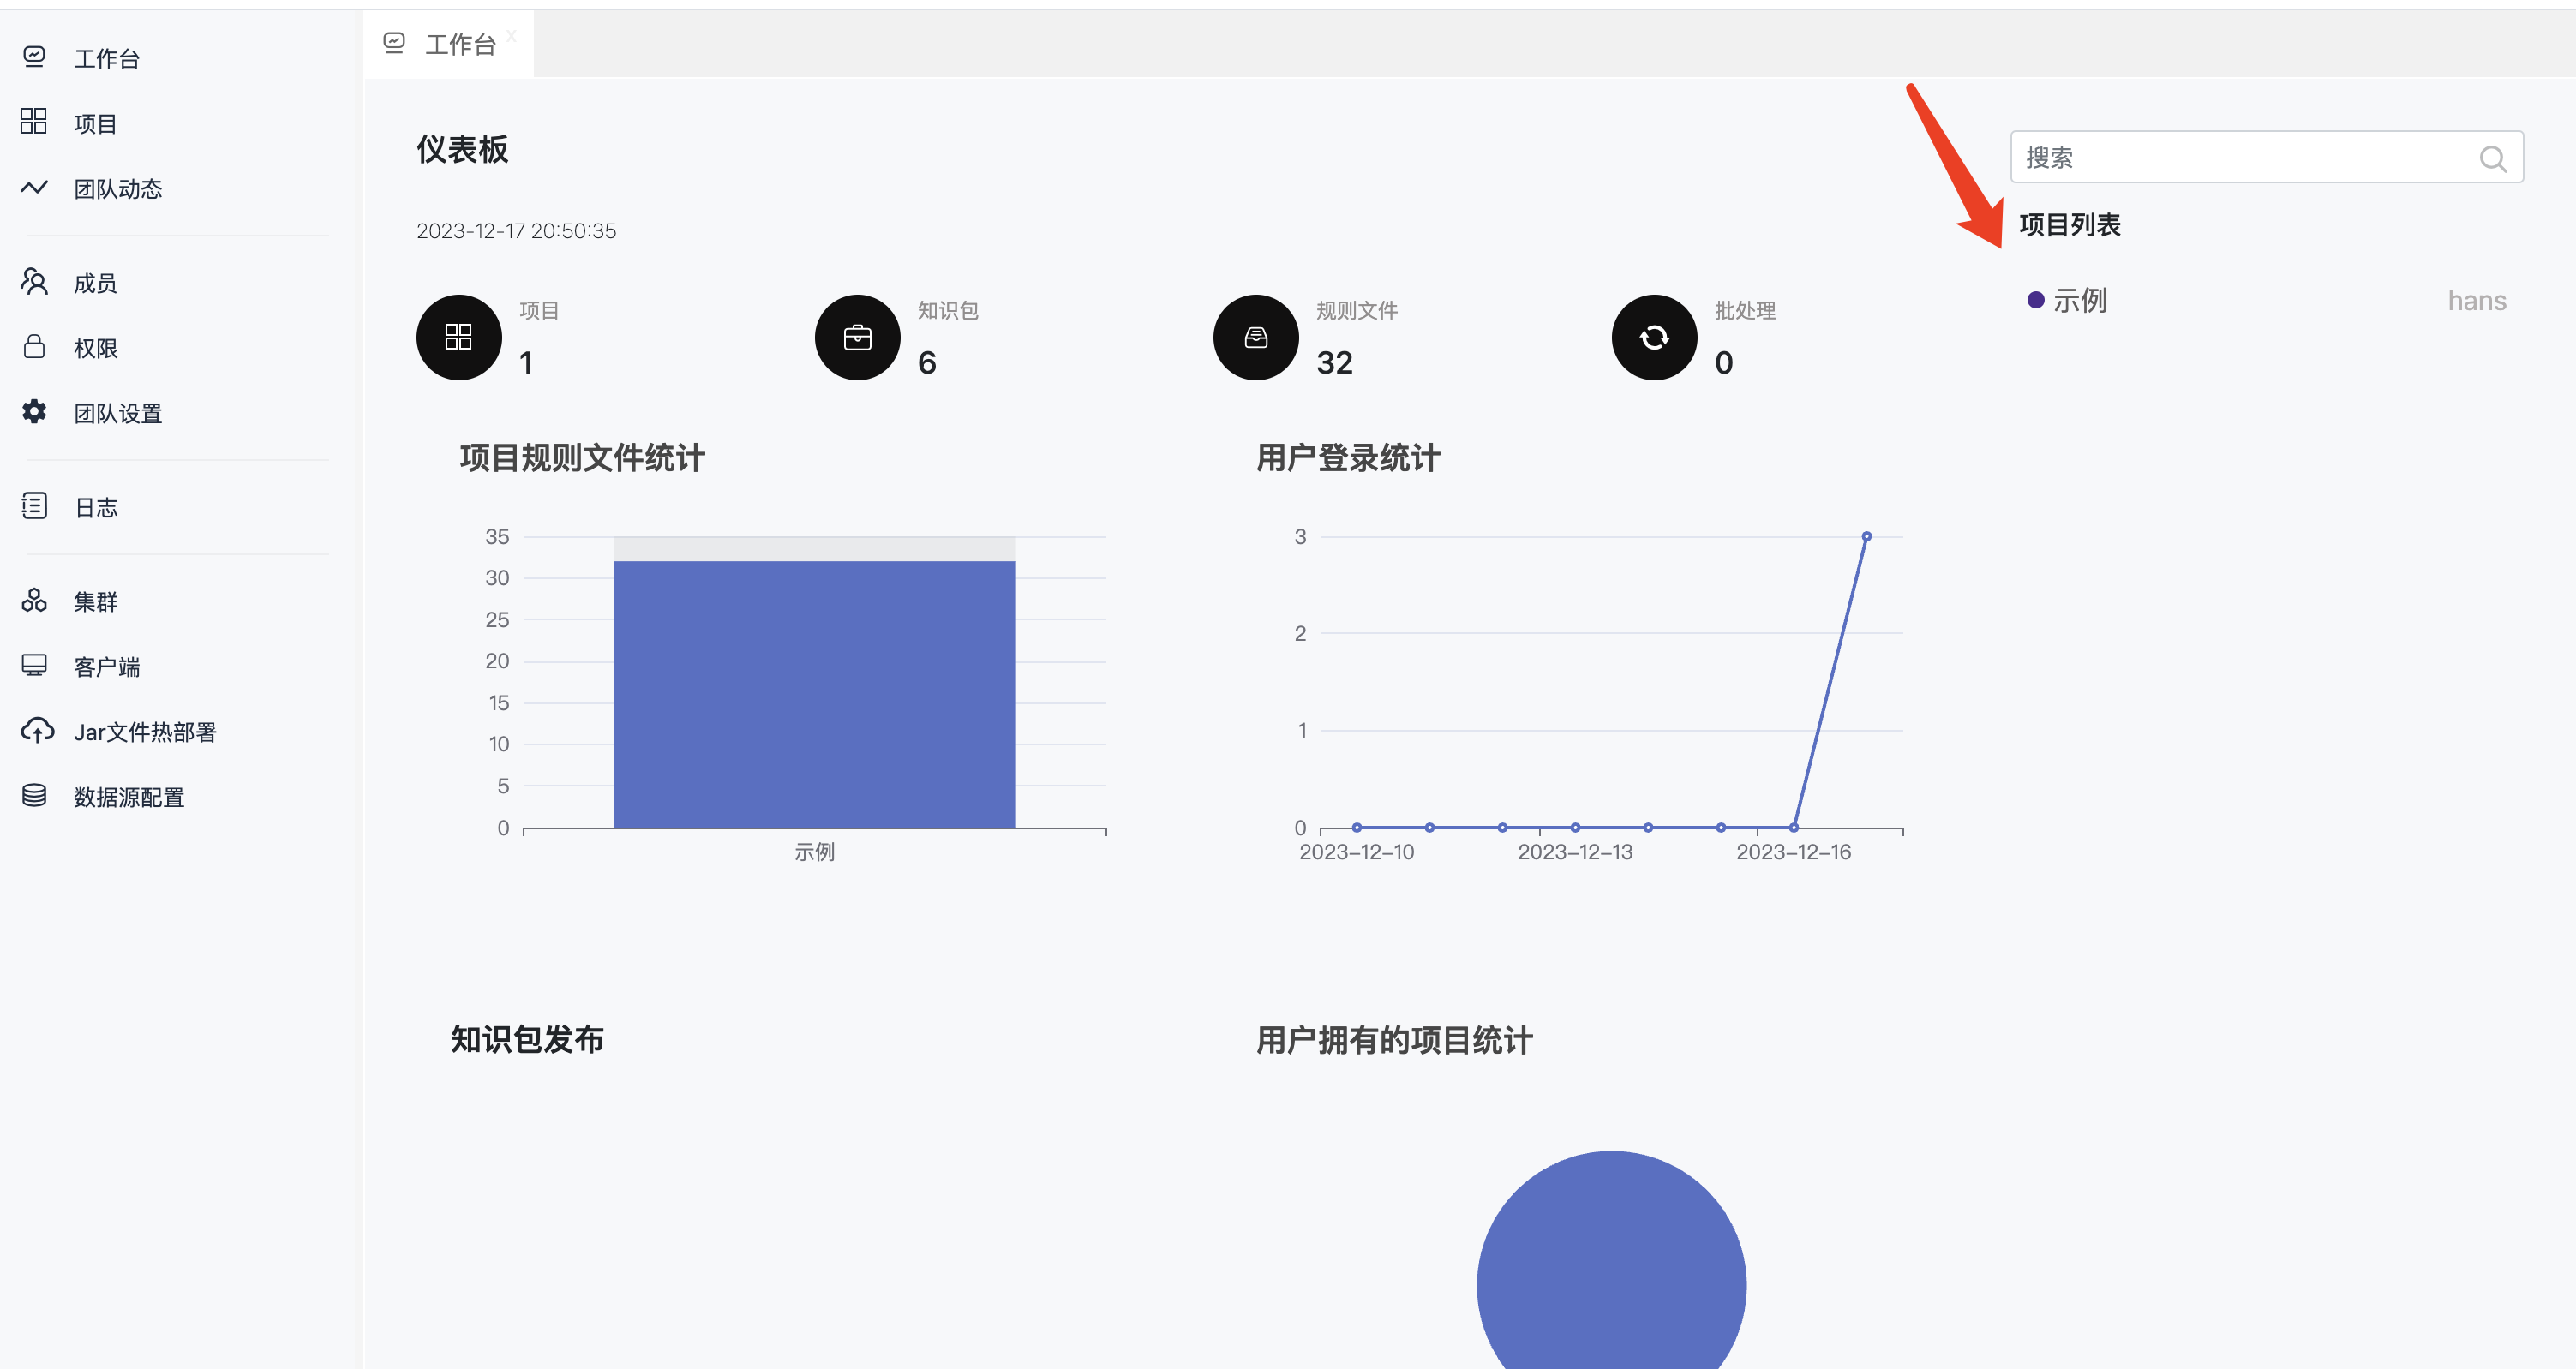
Task: Click the 集群 cluster icon
Action: [x=34, y=600]
